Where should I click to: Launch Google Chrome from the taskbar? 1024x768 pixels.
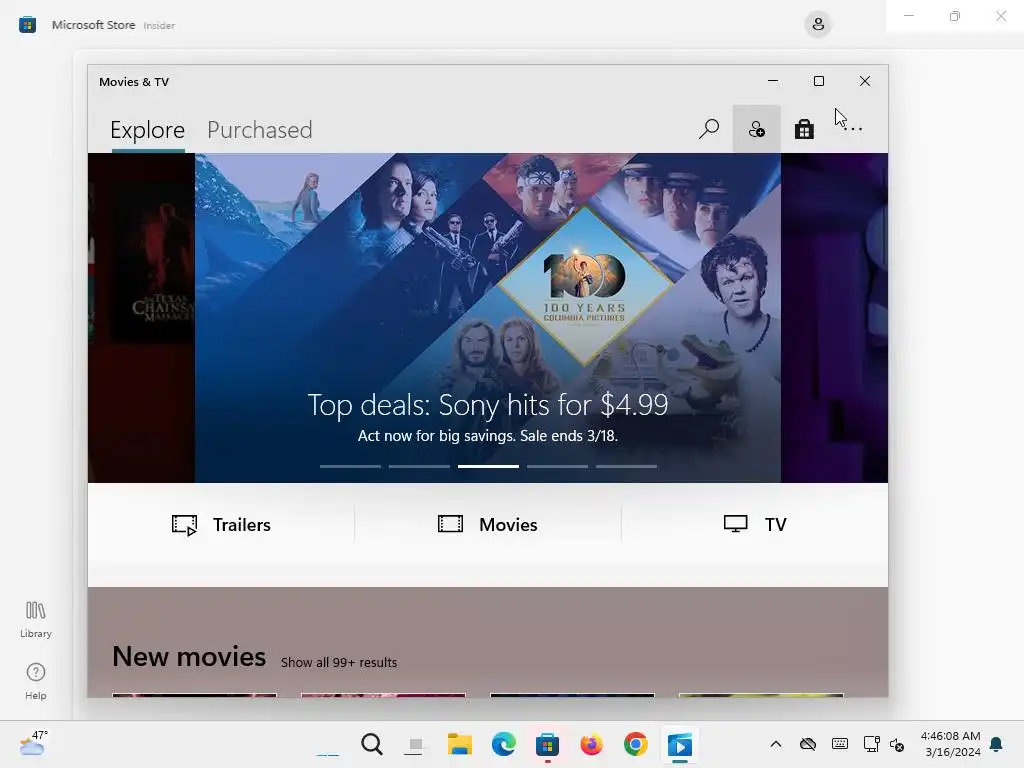pyautogui.click(x=635, y=744)
